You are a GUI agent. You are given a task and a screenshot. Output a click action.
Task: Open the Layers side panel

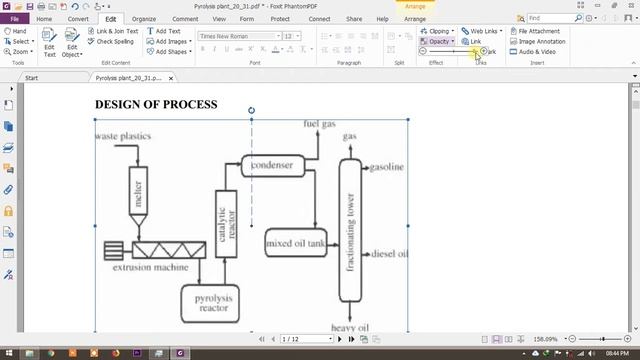8,148
